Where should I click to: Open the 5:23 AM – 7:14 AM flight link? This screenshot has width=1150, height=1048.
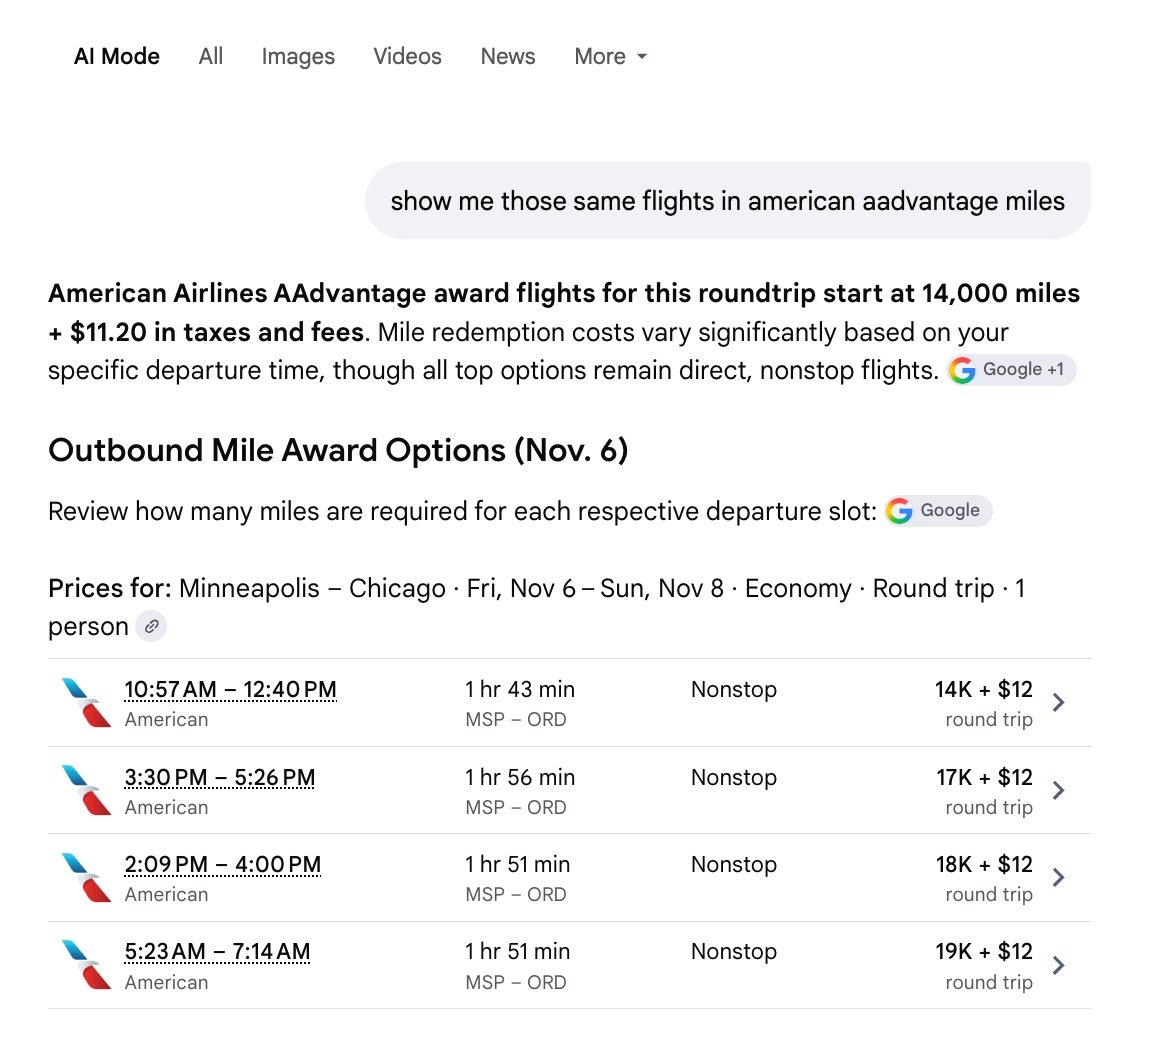pos(217,951)
